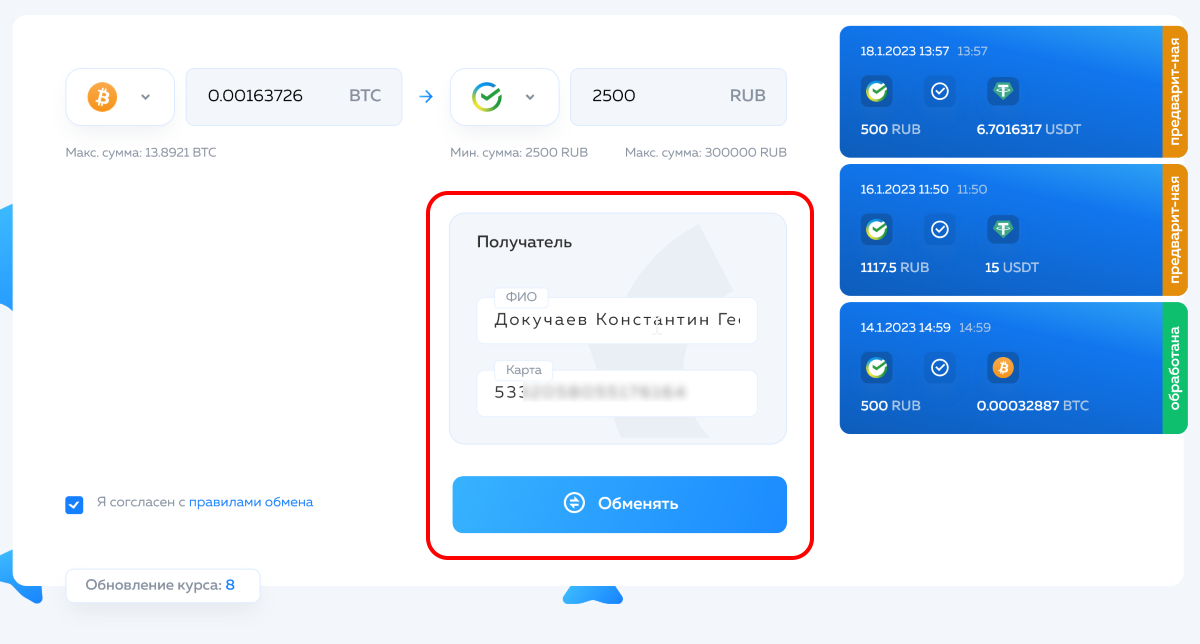Click Sberbank icon in 18.1.2023 transaction card
This screenshot has height=644, width=1200.
point(876,92)
